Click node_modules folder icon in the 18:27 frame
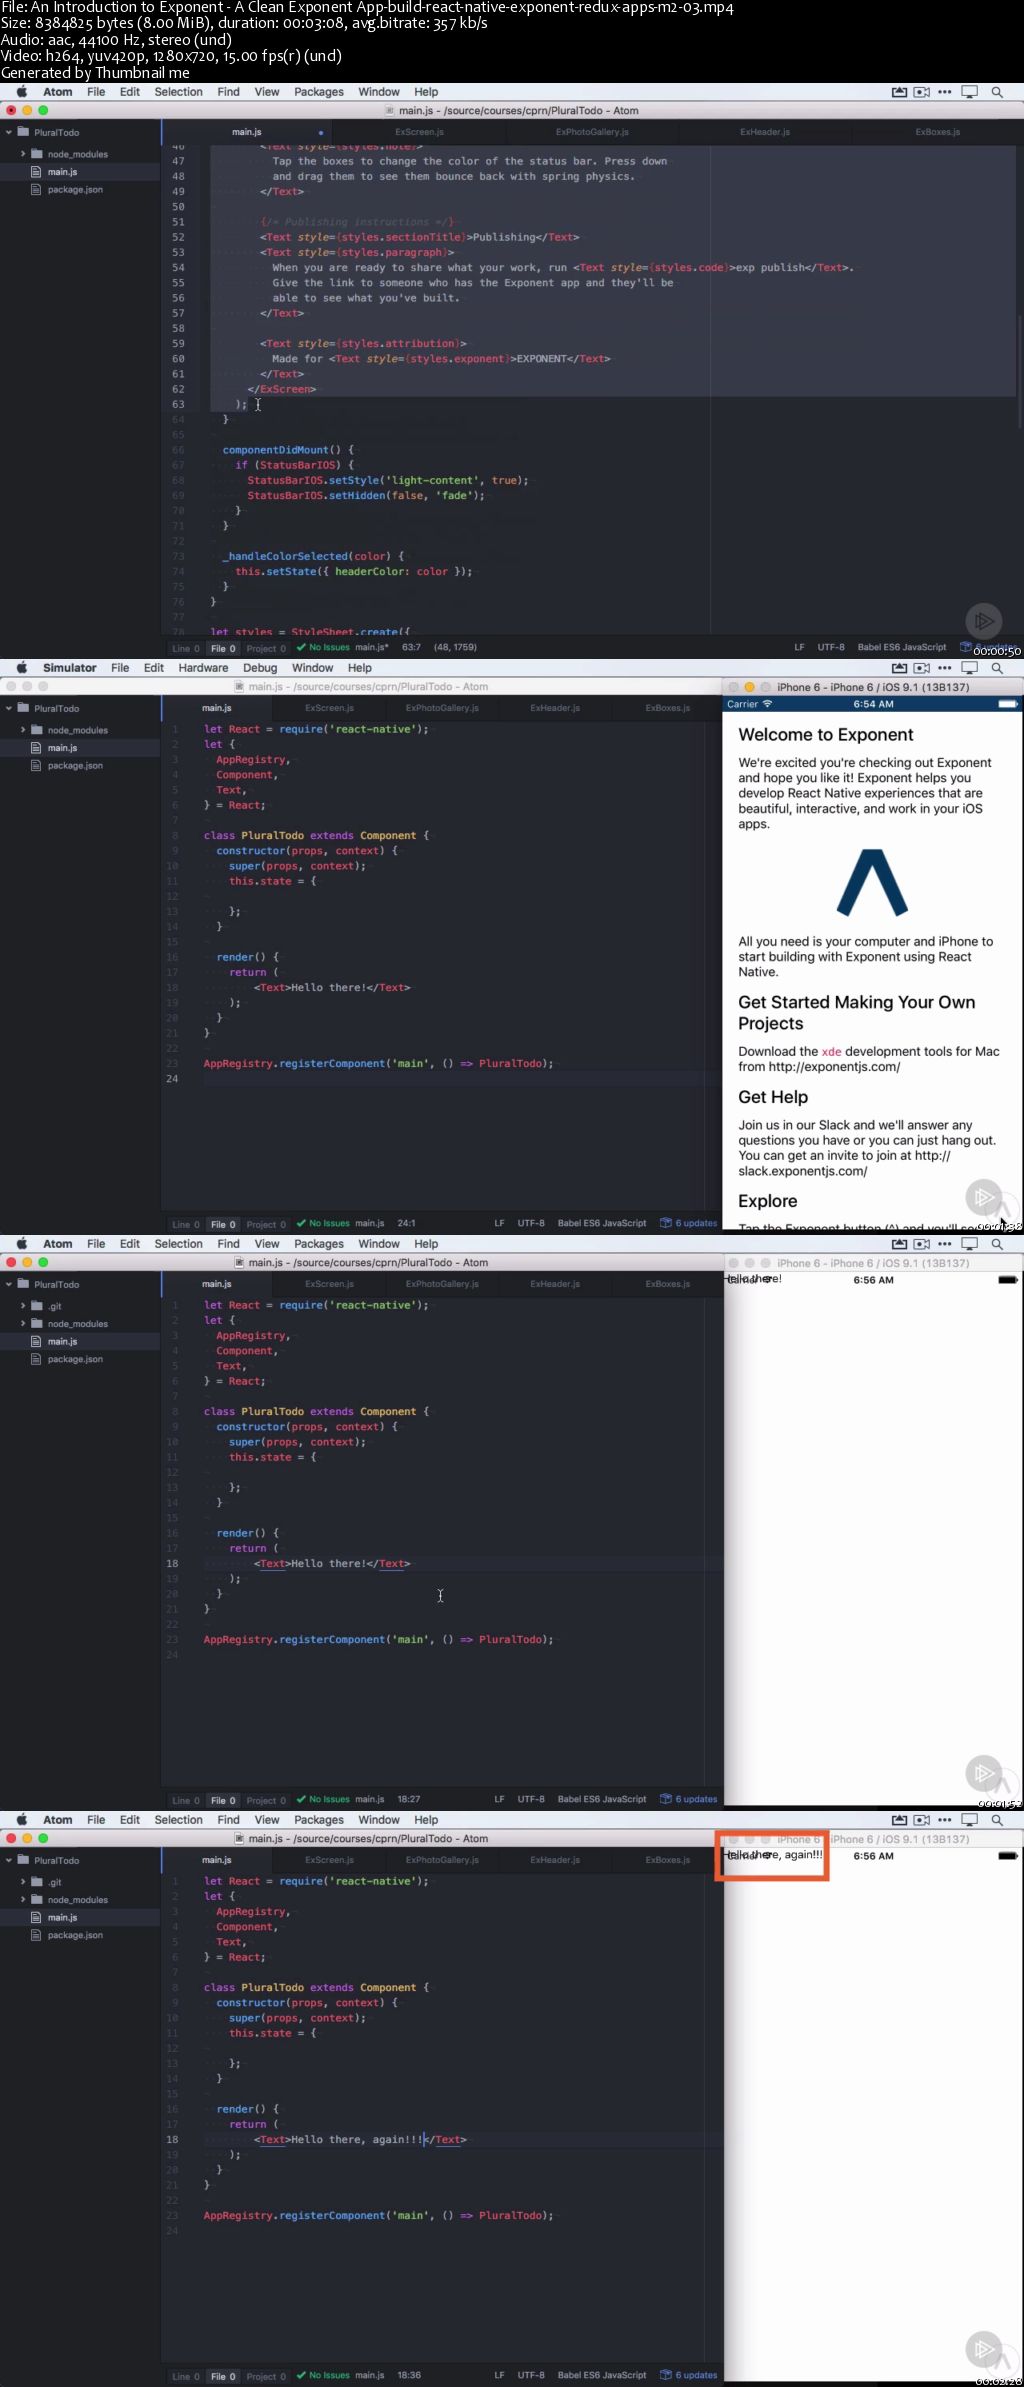The width and height of the screenshot is (1024, 2387). coord(37,1323)
